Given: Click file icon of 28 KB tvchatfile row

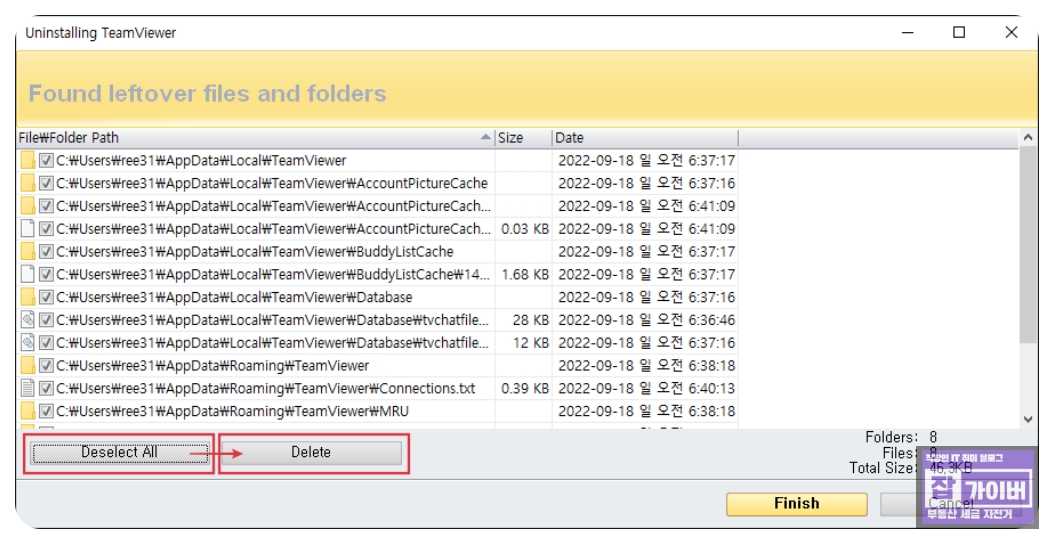Looking at the screenshot, I should click(x=28, y=321).
